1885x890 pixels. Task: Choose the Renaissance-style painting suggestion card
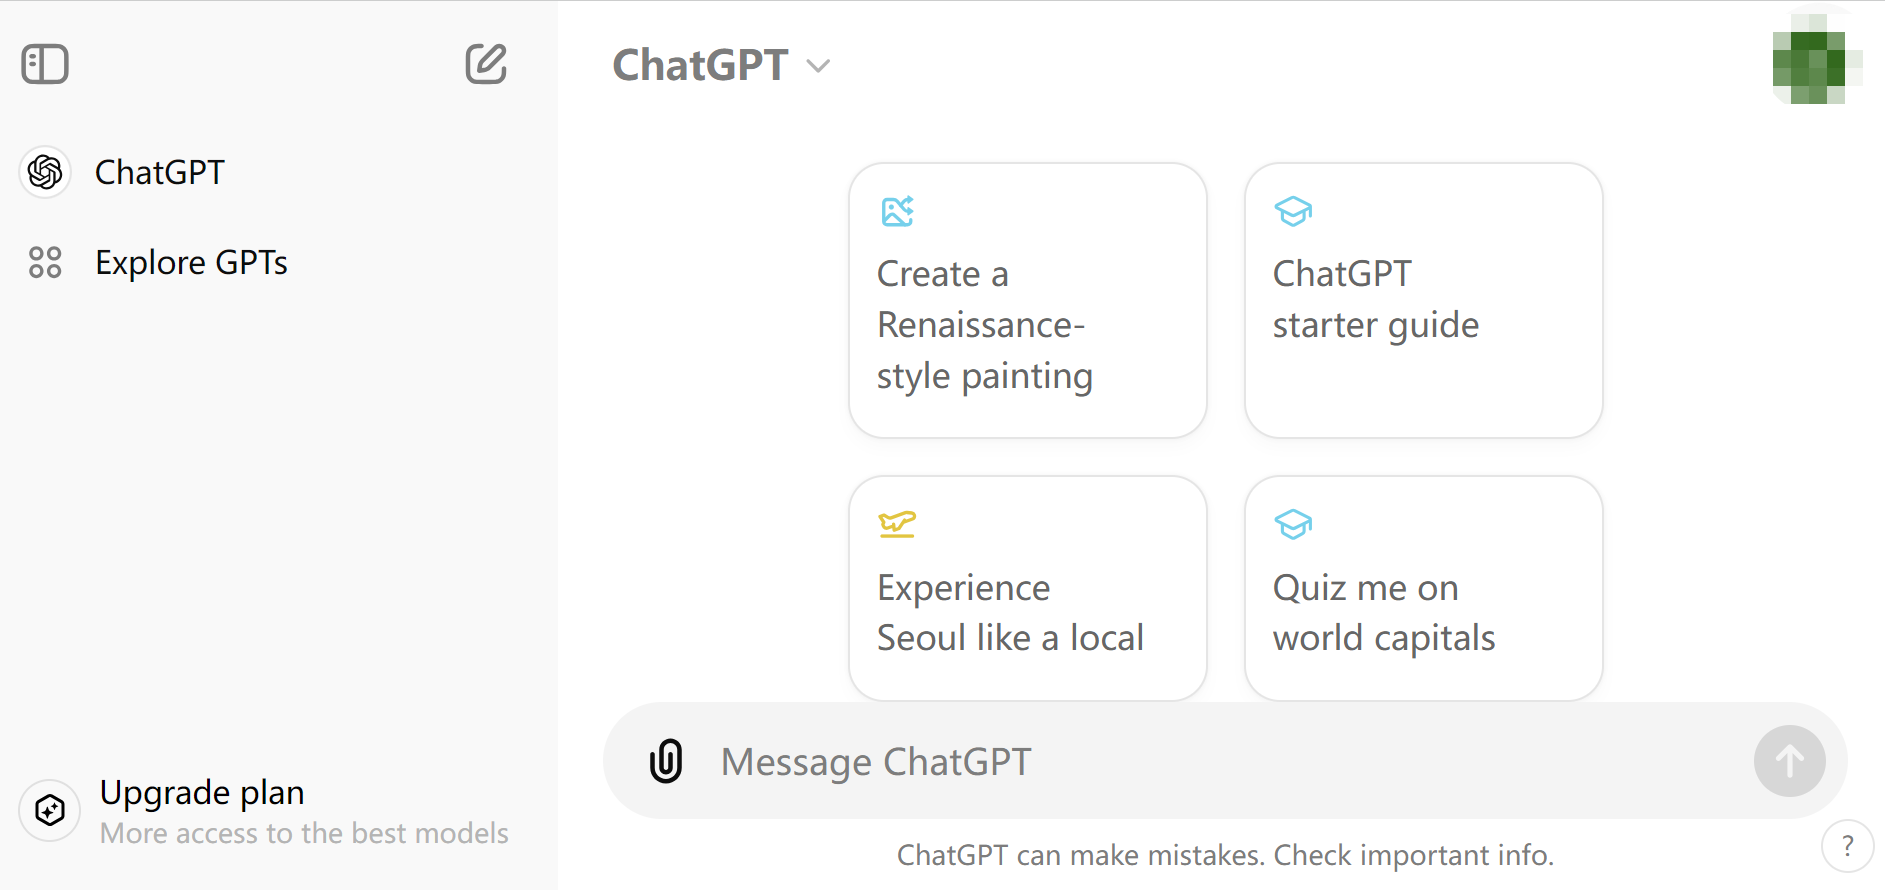pos(1028,300)
